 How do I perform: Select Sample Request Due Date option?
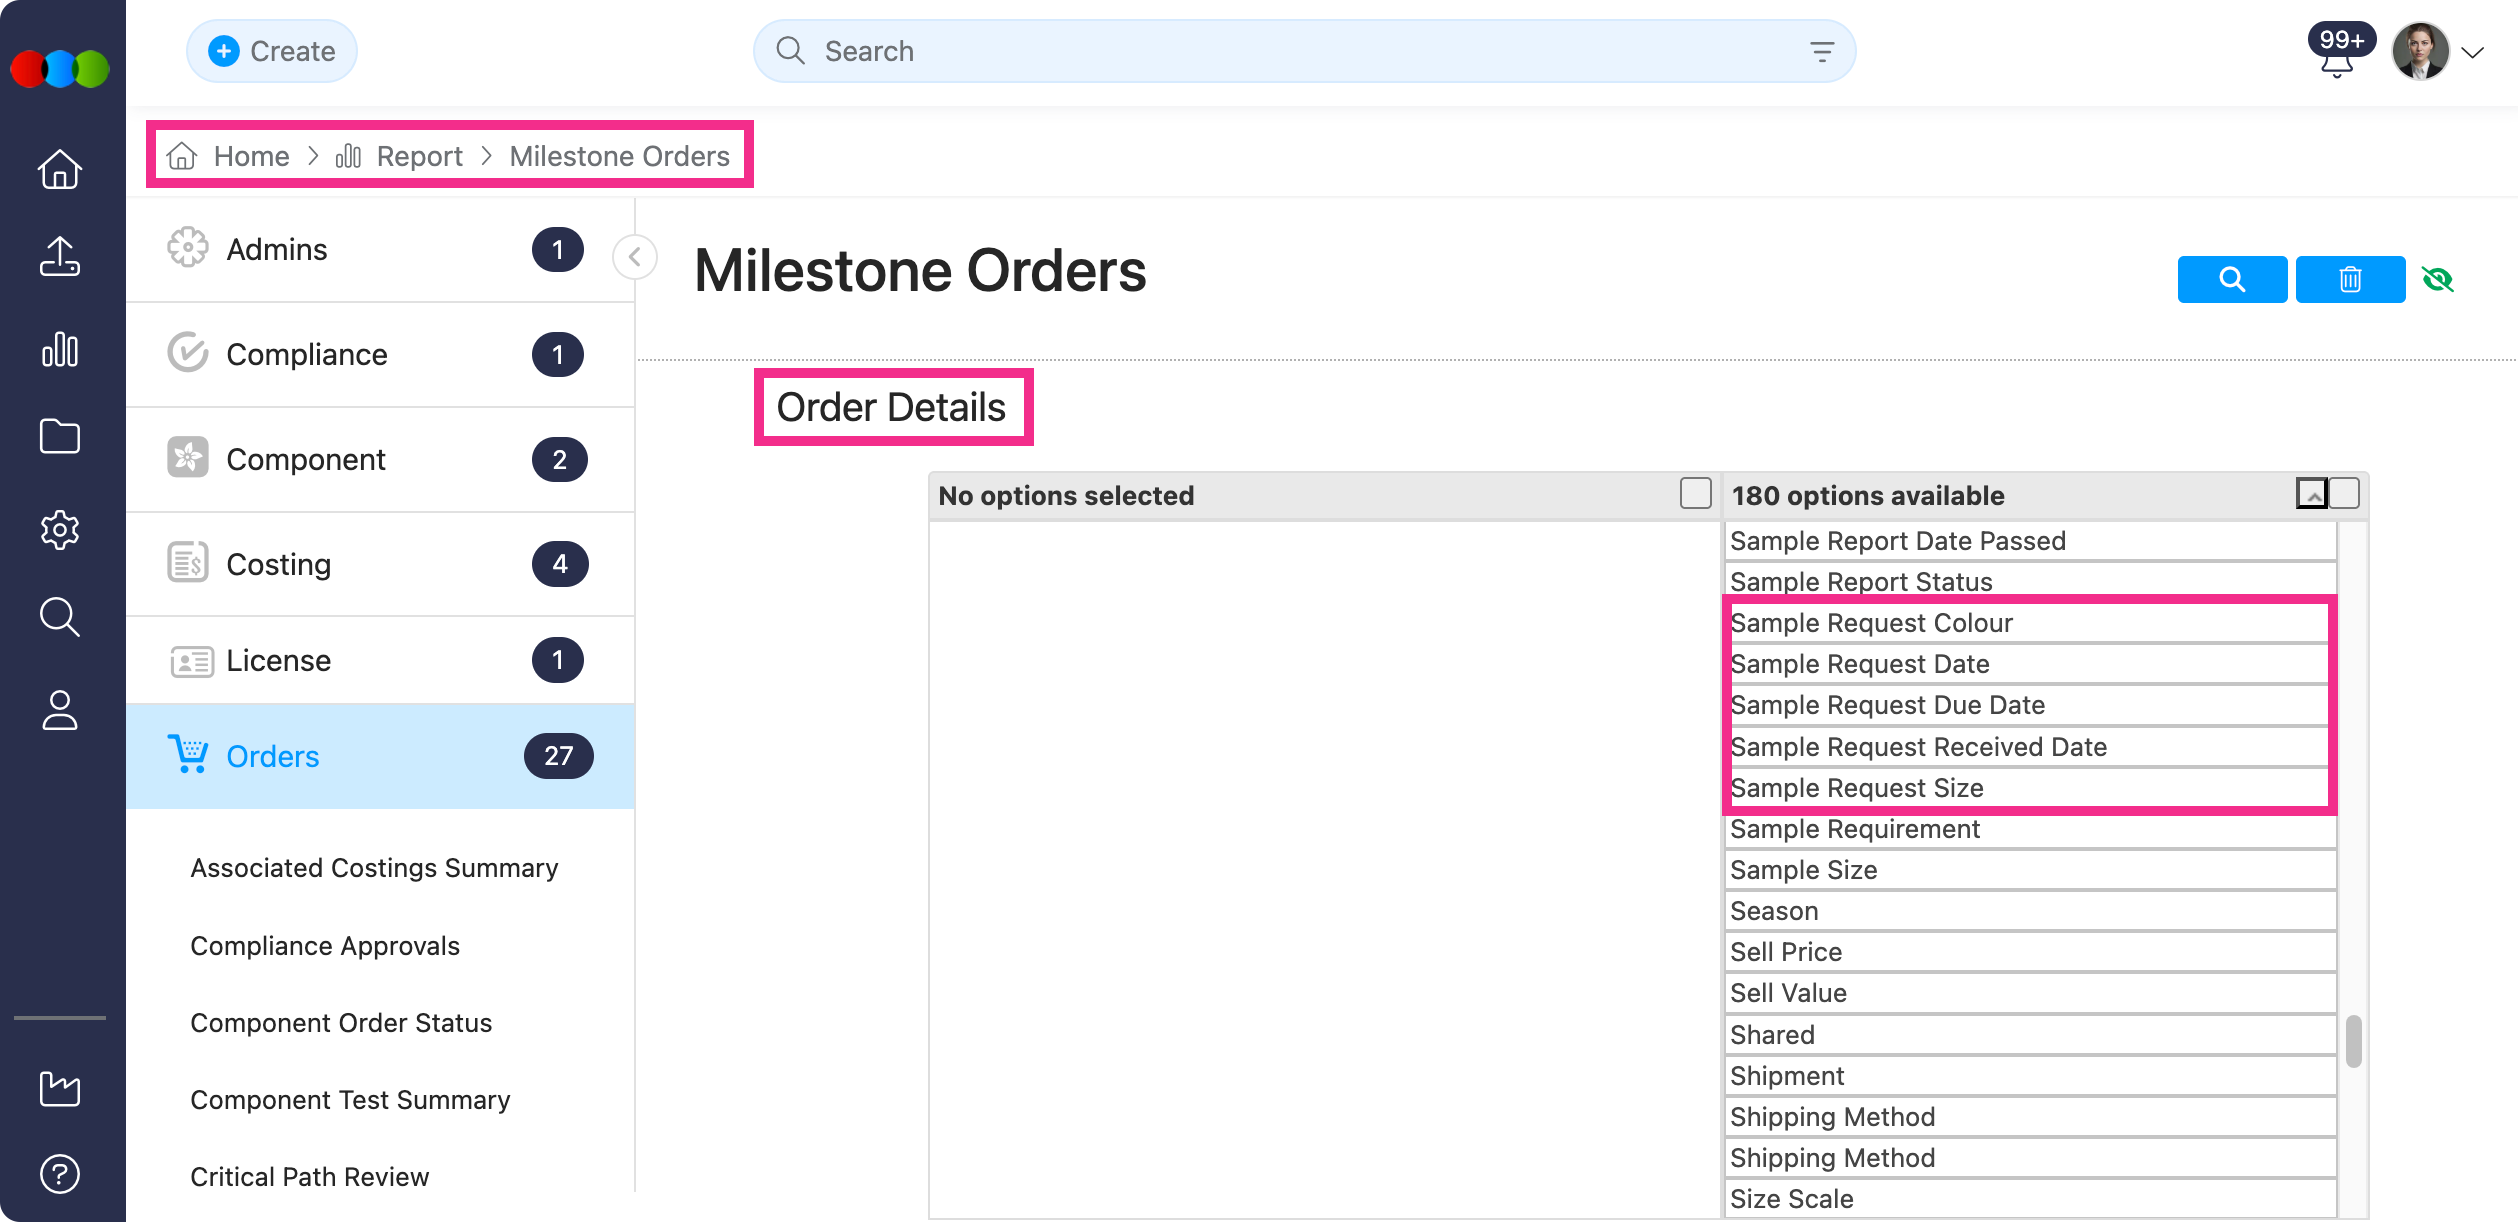coord(1887,705)
